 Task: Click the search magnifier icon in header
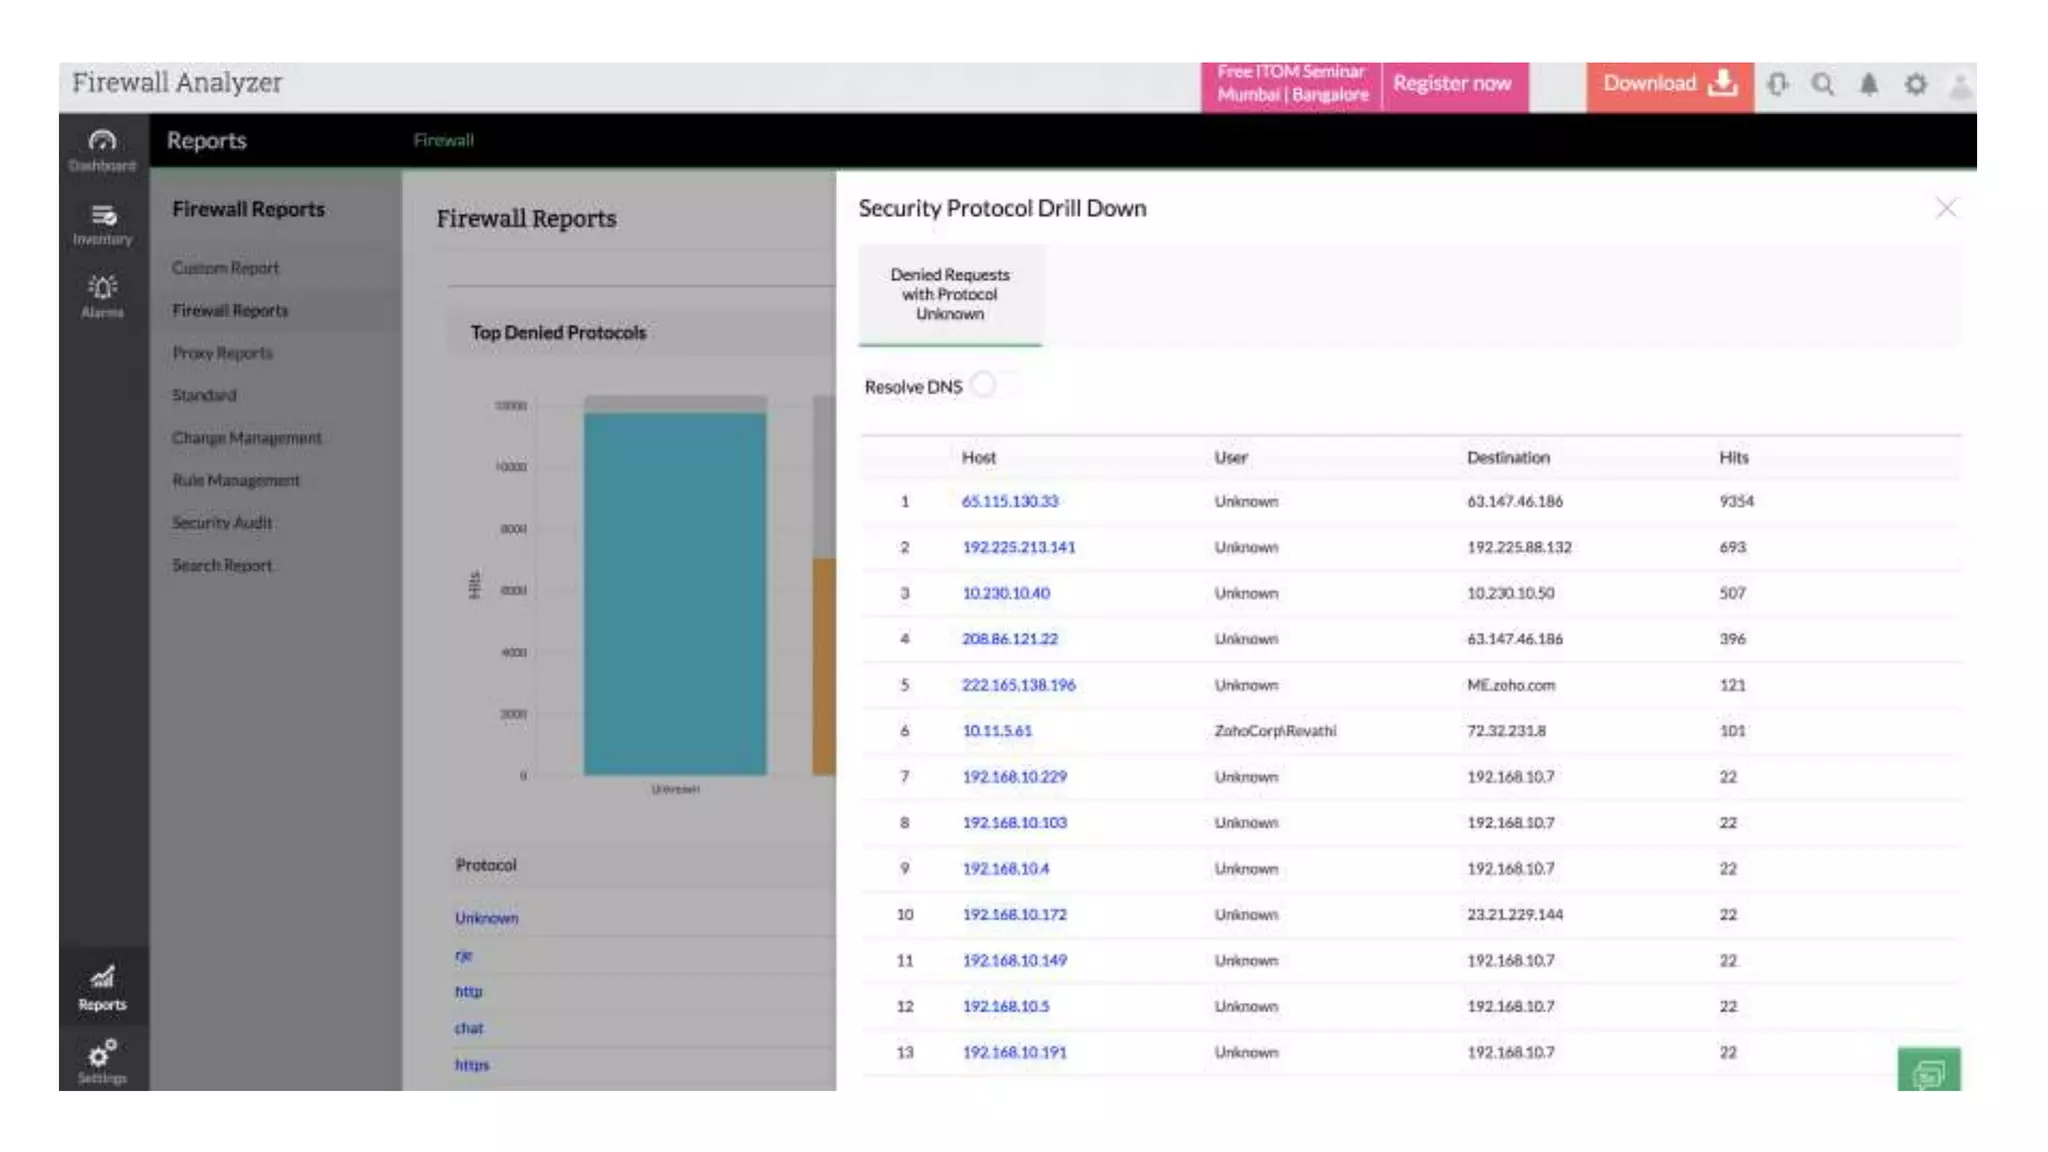click(x=1822, y=85)
